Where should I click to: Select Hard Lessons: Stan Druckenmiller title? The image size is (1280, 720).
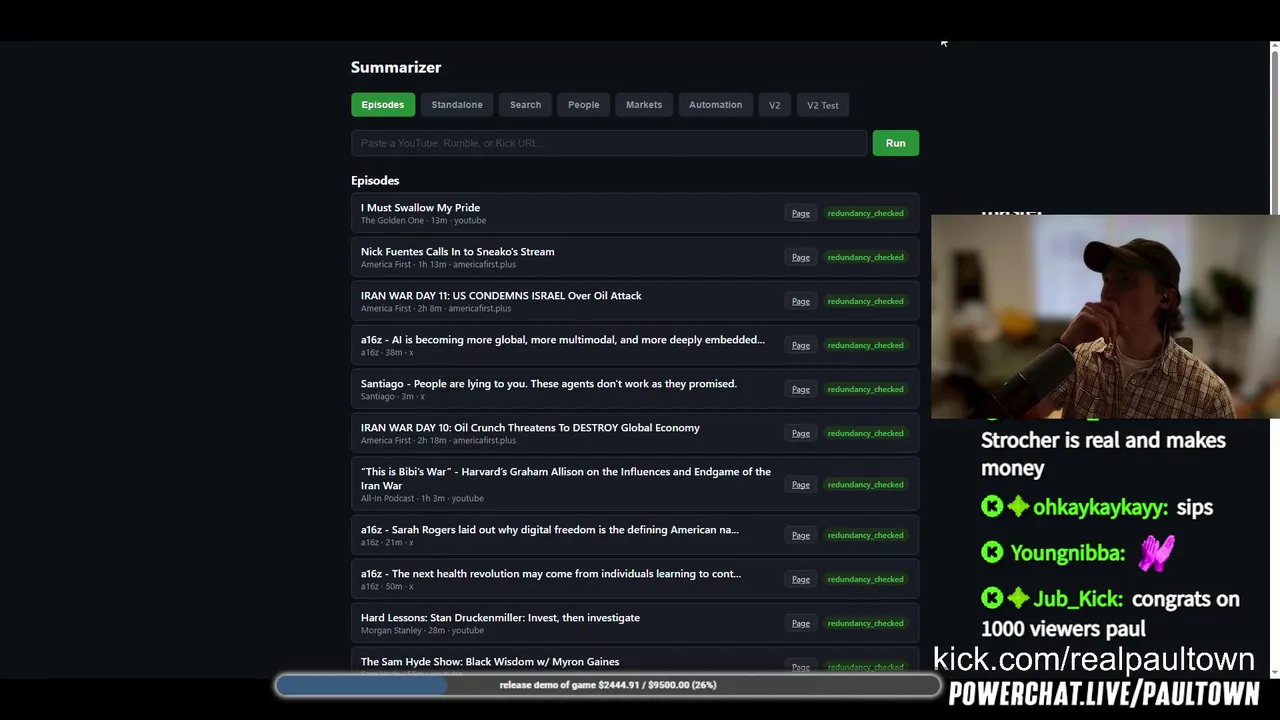(500, 618)
